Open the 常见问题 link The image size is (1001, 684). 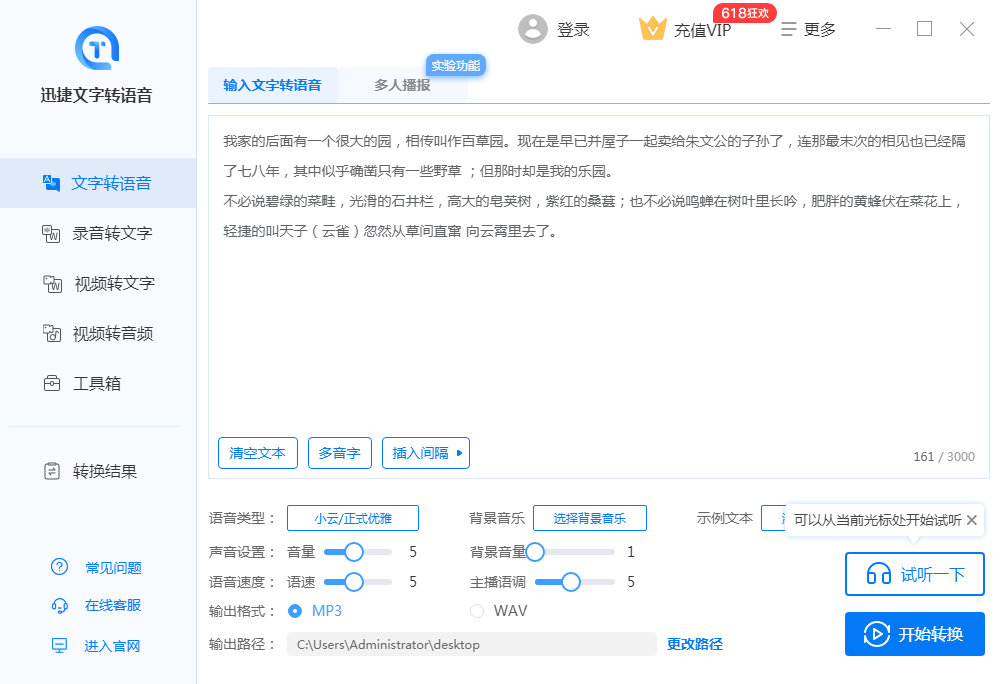pyautogui.click(x=114, y=567)
